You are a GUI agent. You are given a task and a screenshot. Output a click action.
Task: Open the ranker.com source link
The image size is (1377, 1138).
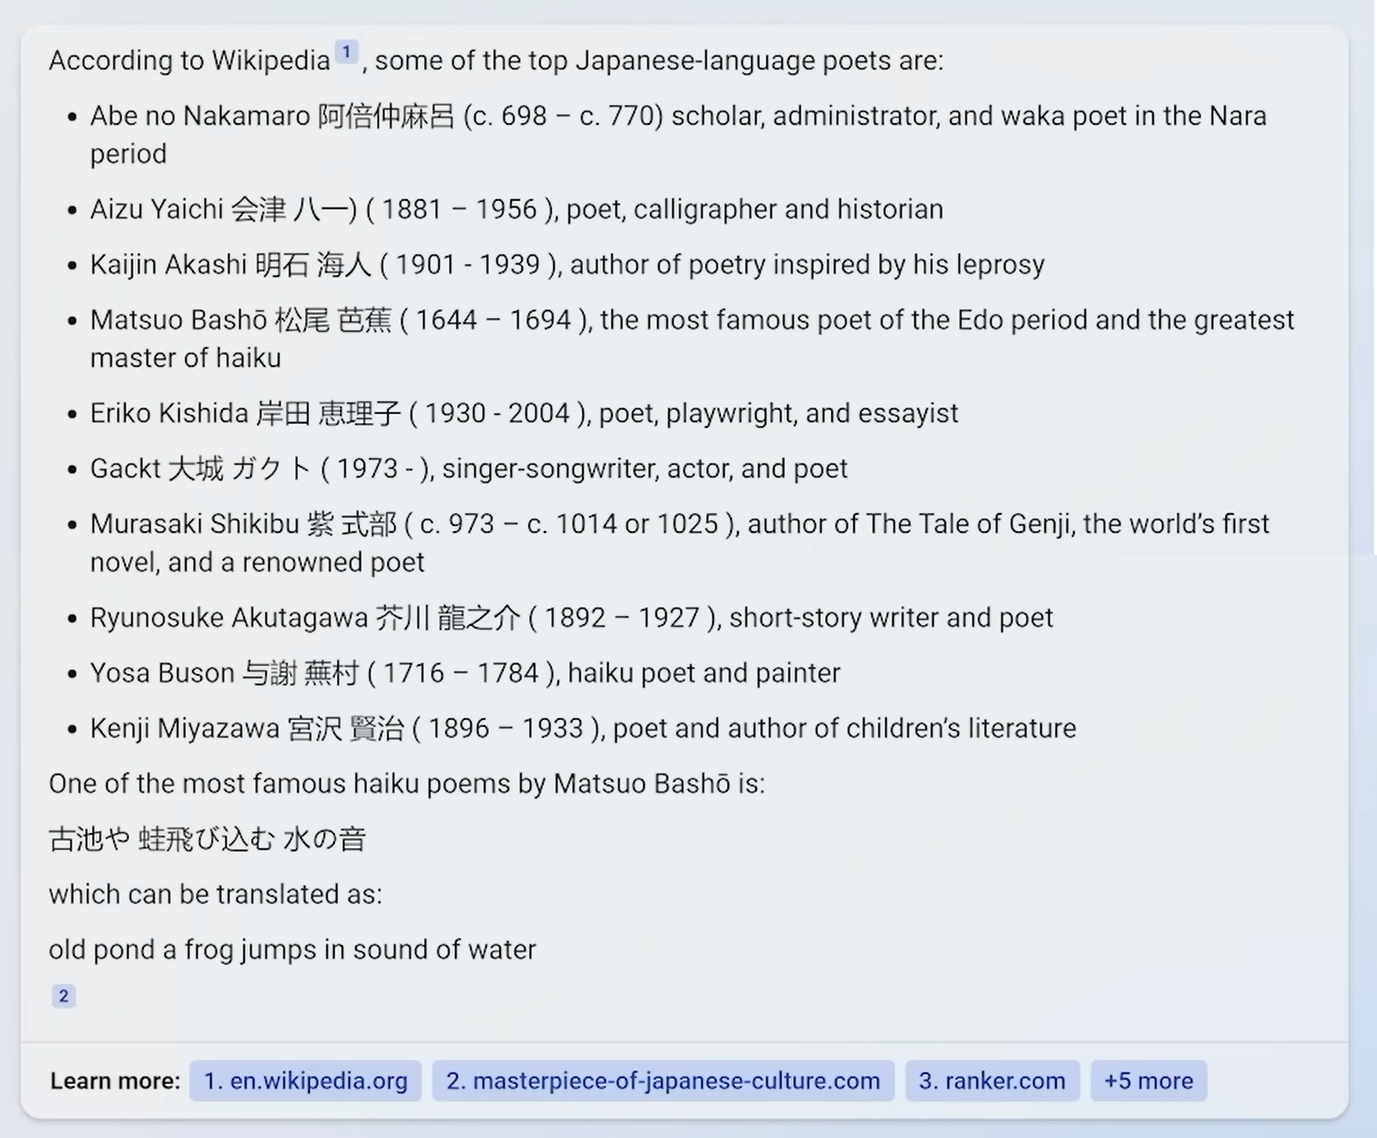tap(992, 1081)
